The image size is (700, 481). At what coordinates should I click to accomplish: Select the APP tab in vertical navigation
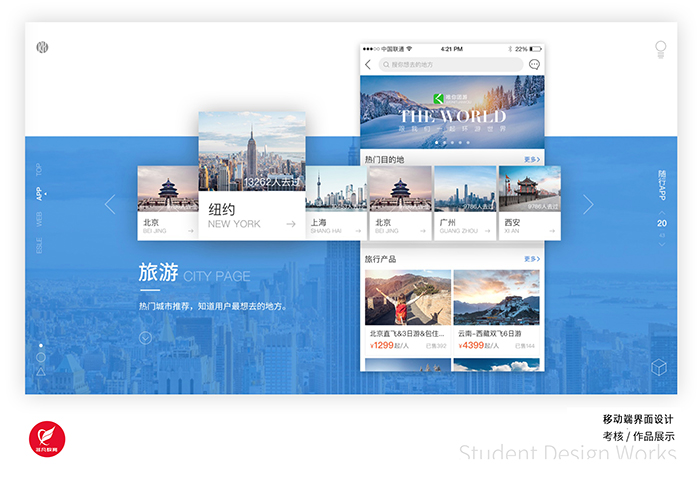pos(39,194)
